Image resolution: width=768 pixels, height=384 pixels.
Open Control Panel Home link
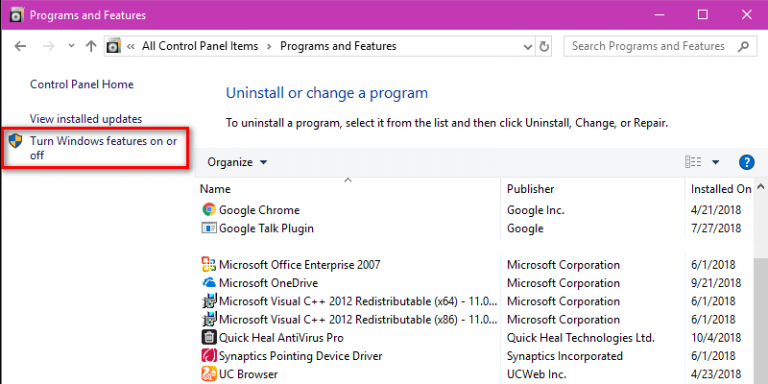[82, 84]
